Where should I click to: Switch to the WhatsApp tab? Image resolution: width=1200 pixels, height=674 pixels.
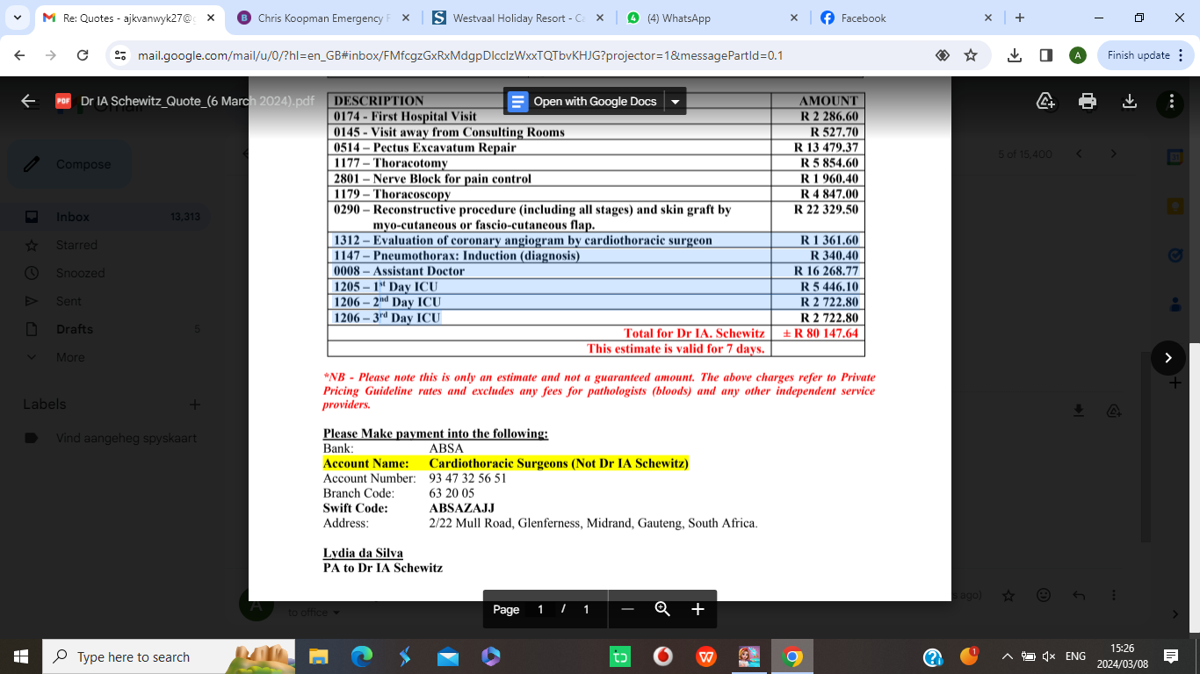713,18
